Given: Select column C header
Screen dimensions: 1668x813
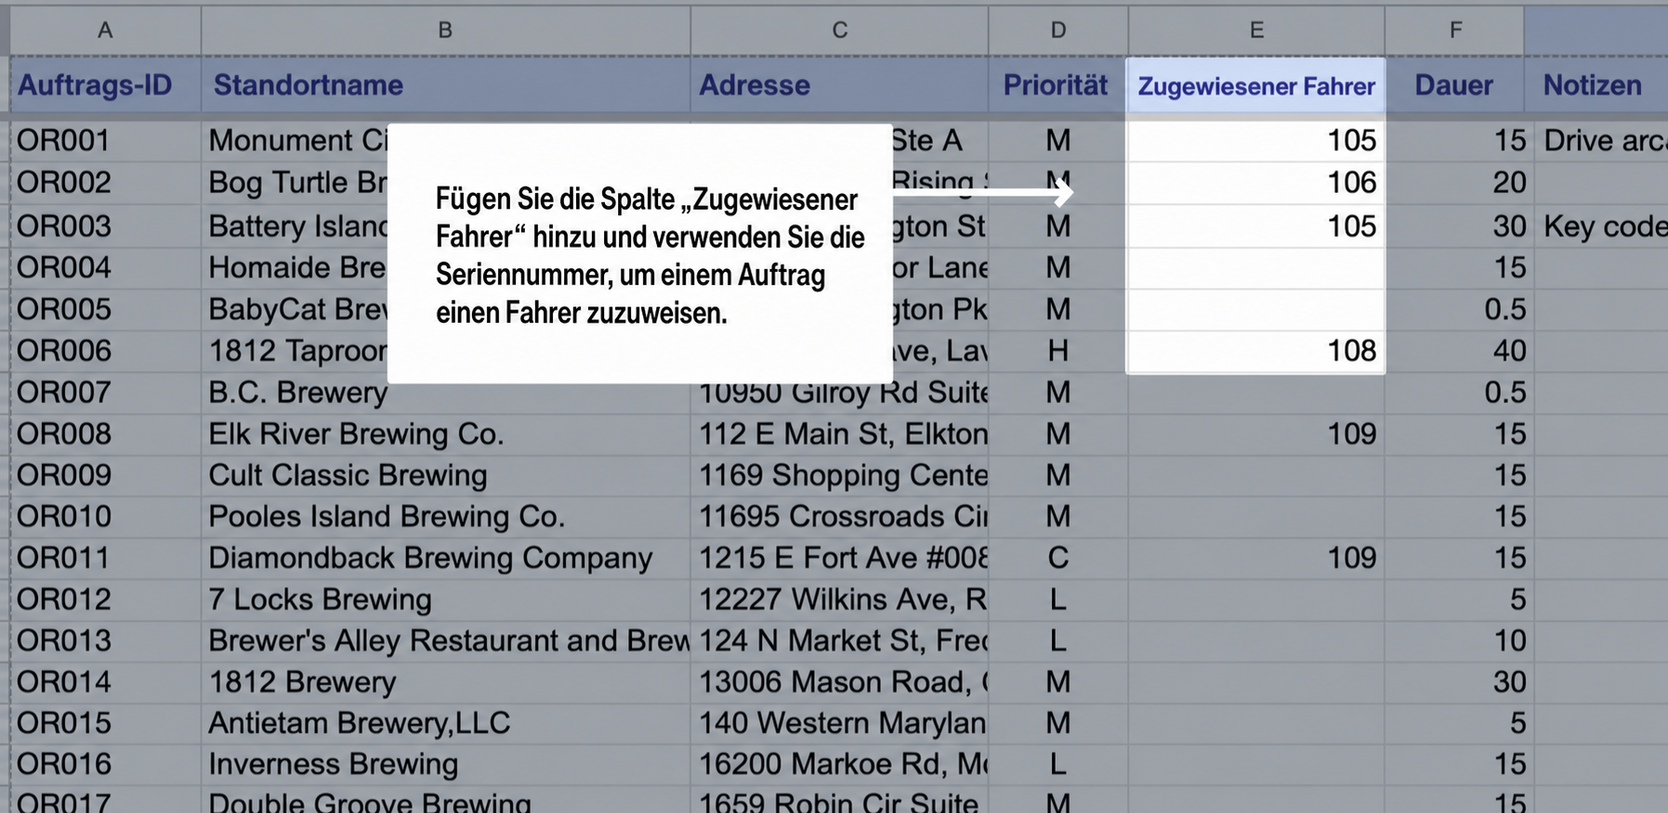Looking at the screenshot, I should click(839, 30).
